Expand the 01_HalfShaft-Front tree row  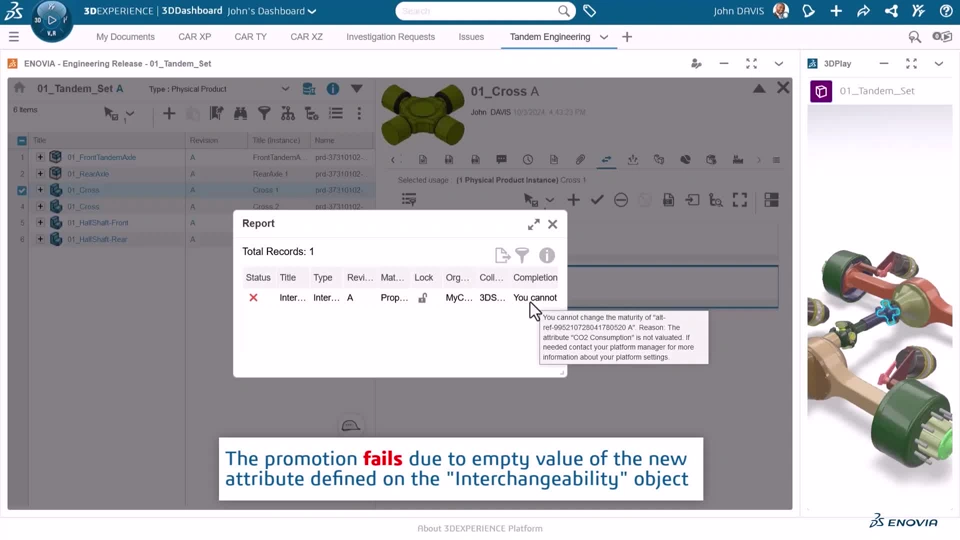(40, 223)
